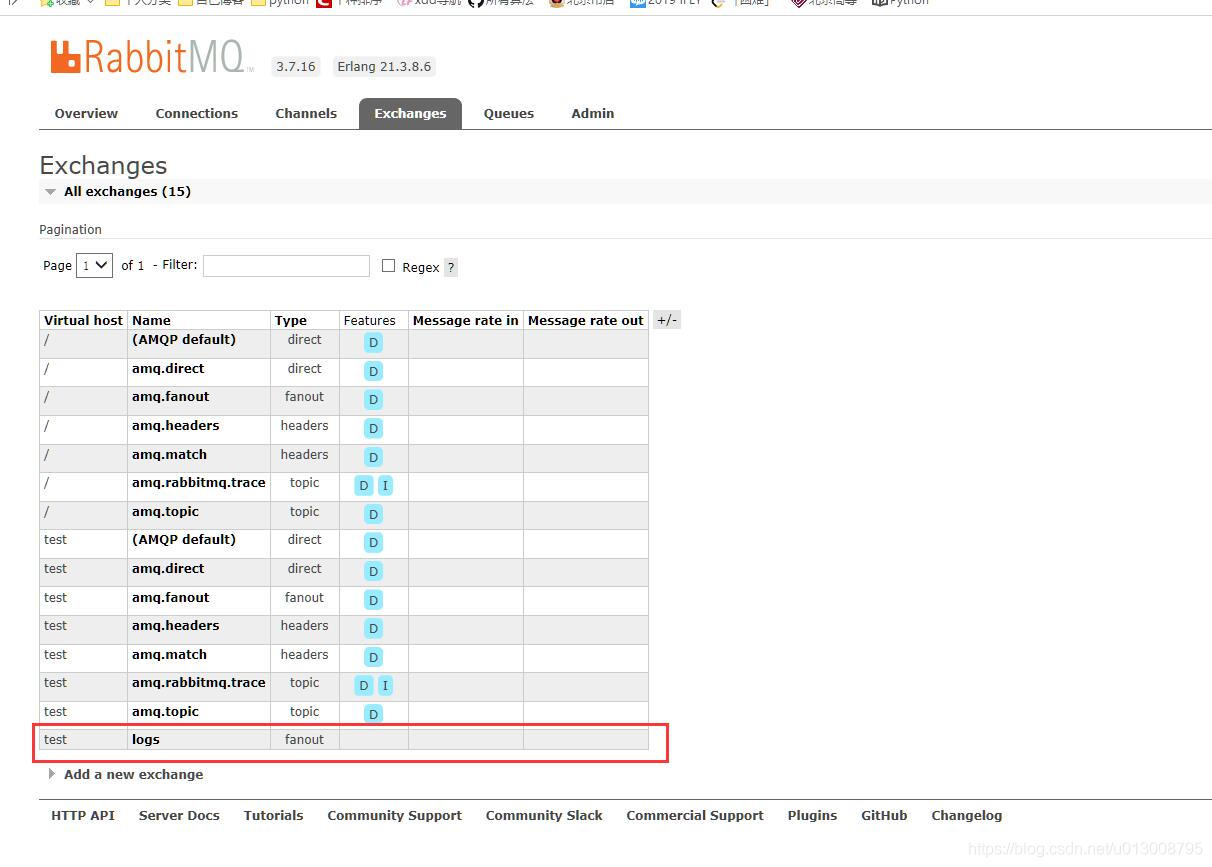Click the D badge for / (AMQP default)
Image resolution: width=1212 pixels, height=867 pixels.
[373, 342]
